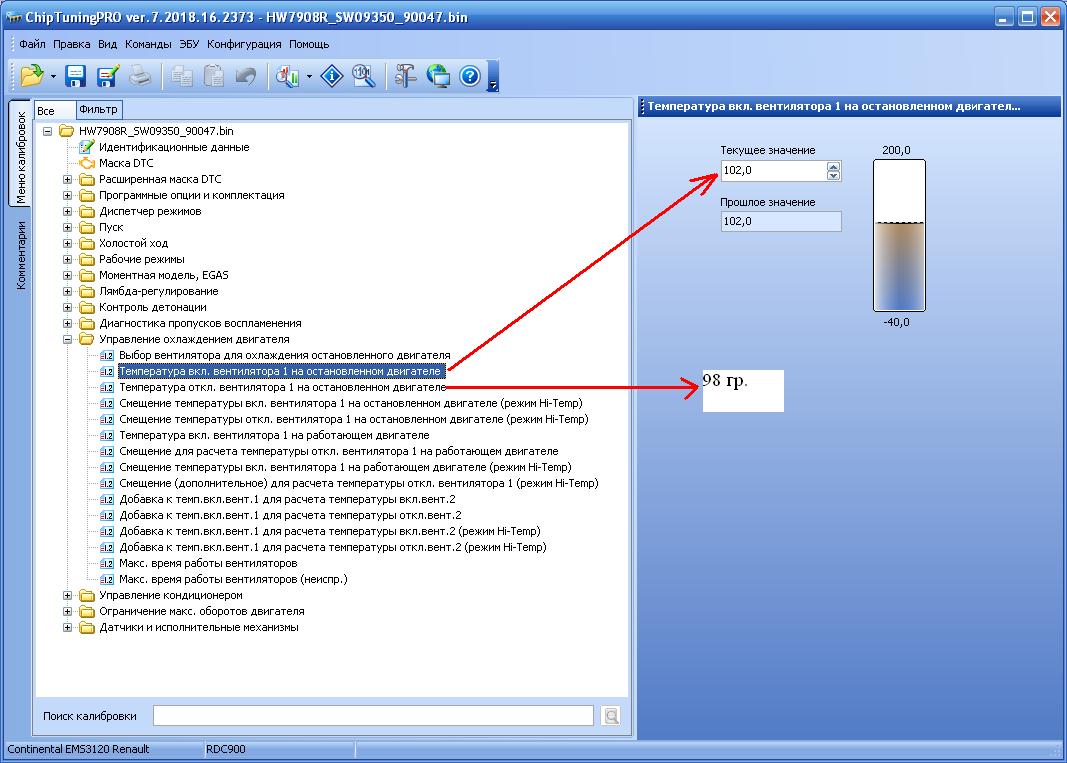Open the ЭБУ menu

(189, 44)
